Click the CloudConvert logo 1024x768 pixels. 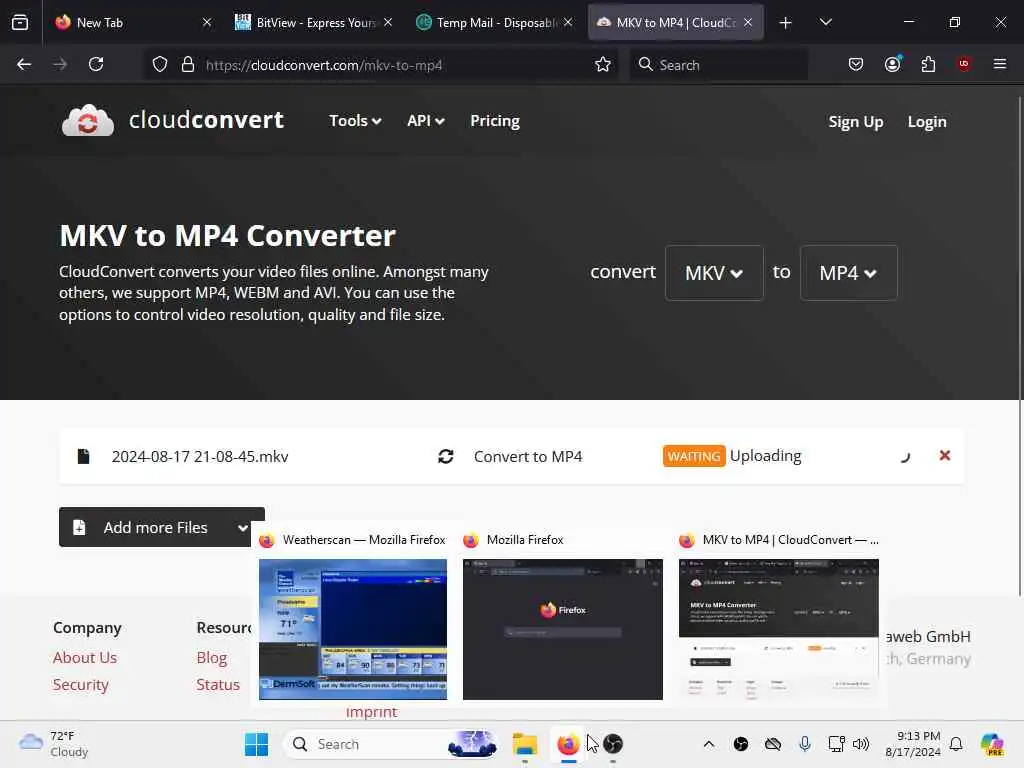tap(173, 120)
